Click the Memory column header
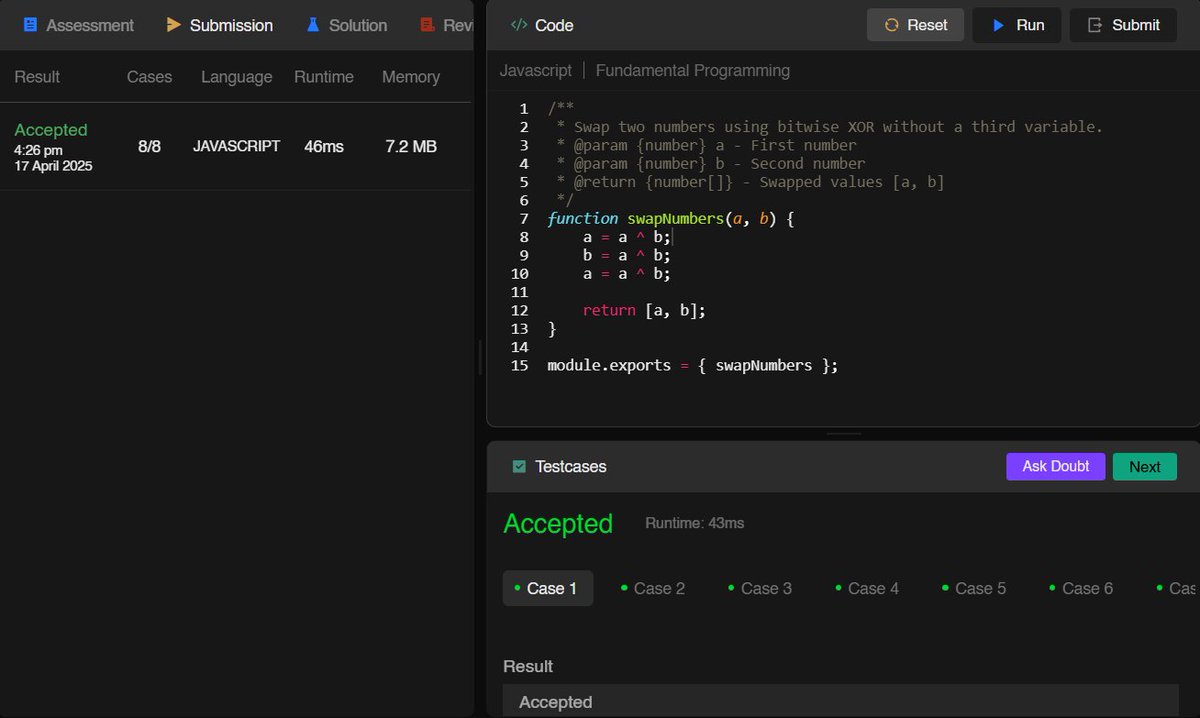The height and width of the screenshot is (718, 1200). pyautogui.click(x=411, y=77)
